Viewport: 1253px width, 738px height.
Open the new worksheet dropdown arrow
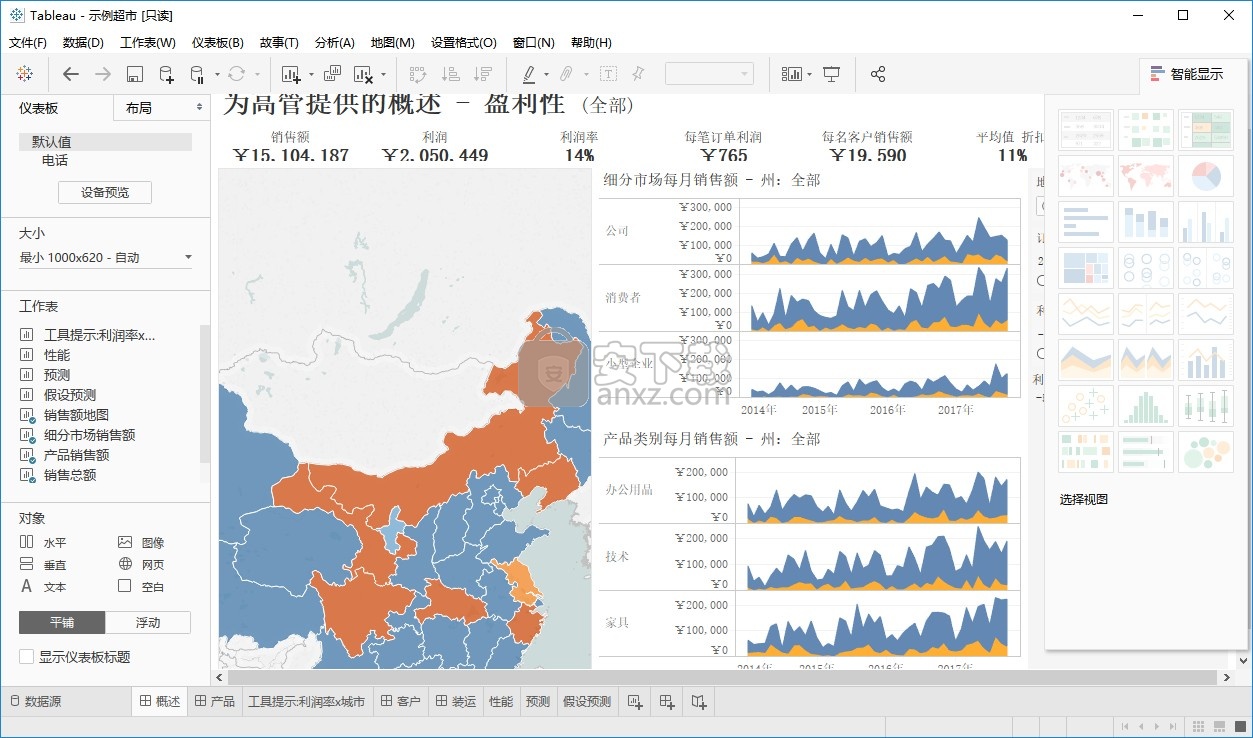310,74
